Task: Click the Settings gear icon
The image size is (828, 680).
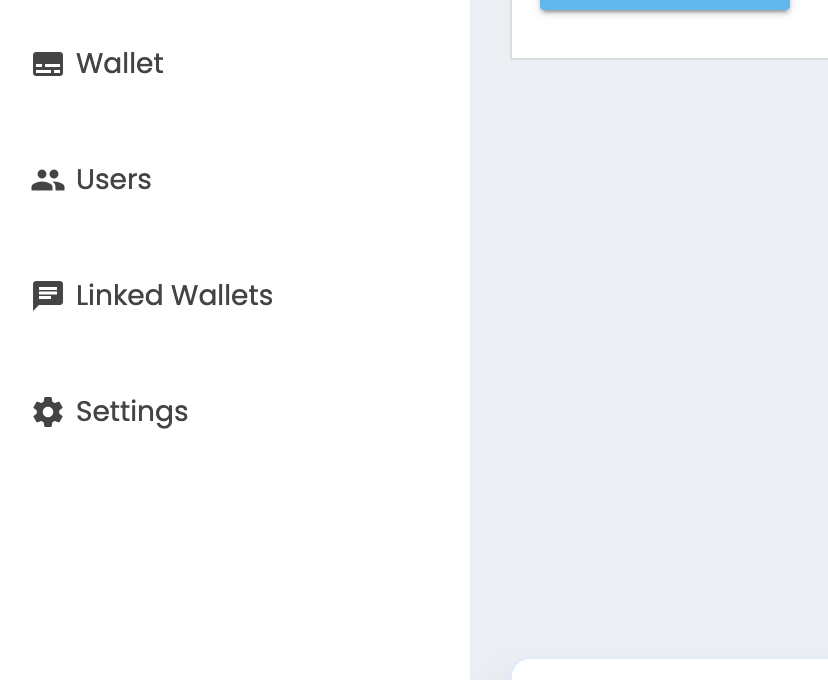Action: [x=48, y=412]
